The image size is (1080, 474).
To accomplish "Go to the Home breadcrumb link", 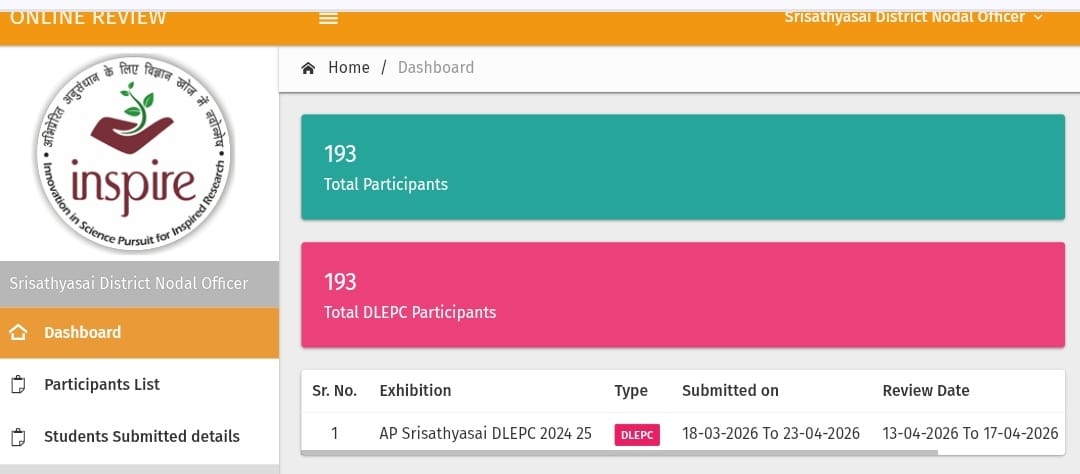I will coord(349,68).
